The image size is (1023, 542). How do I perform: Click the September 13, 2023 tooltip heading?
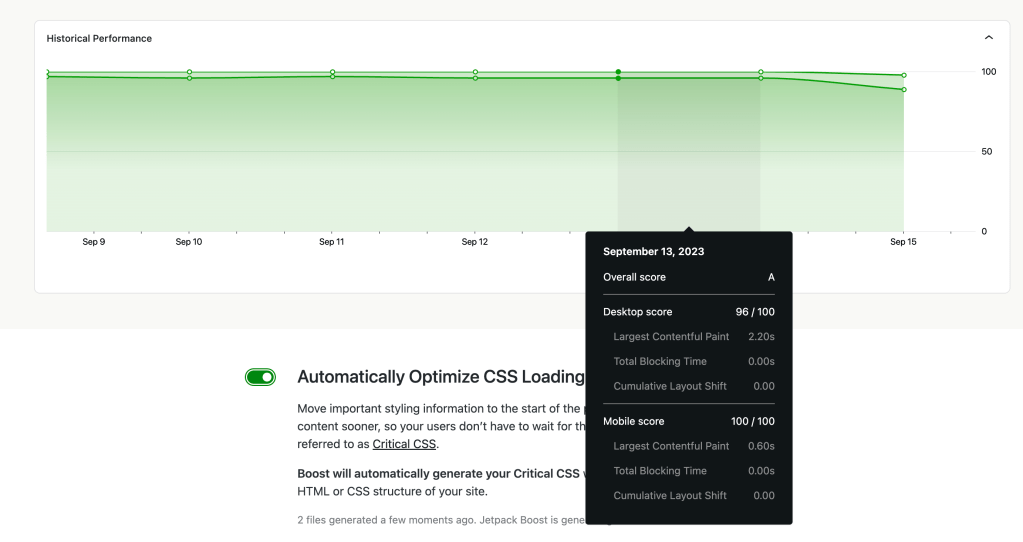pyautogui.click(x=653, y=252)
